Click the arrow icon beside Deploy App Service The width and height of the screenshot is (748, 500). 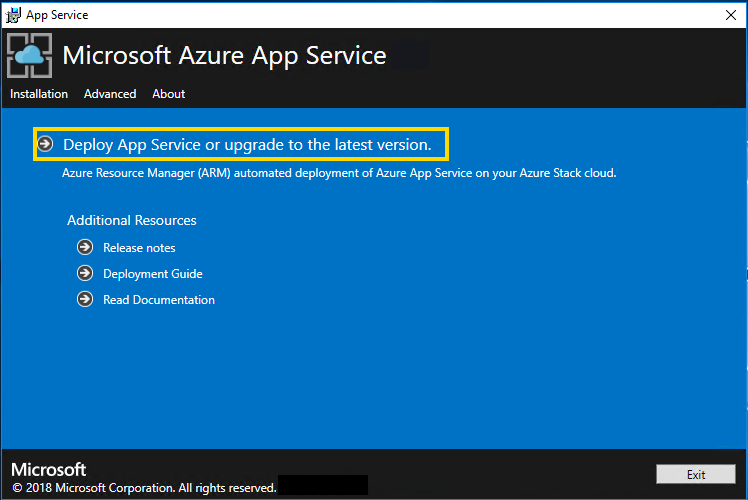point(45,144)
